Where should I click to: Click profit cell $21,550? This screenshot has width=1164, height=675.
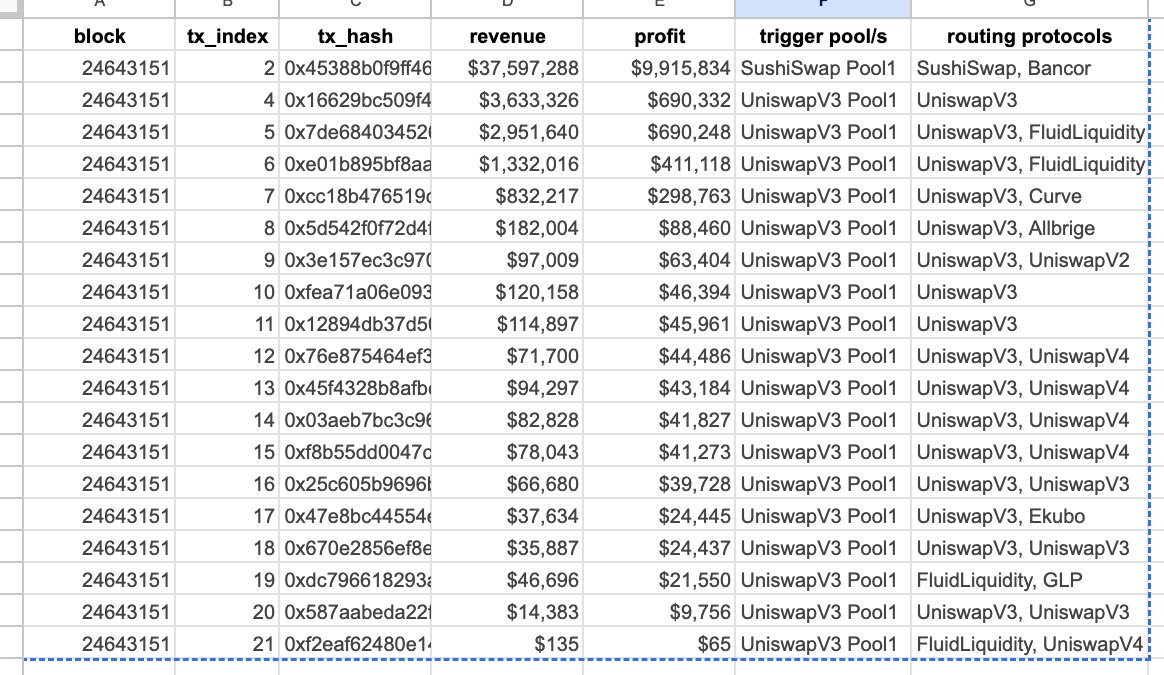click(659, 579)
